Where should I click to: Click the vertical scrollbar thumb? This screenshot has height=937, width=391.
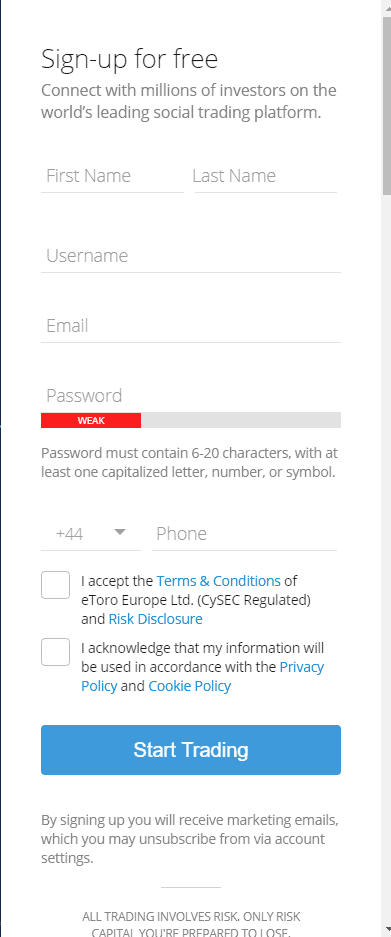click(x=386, y=105)
